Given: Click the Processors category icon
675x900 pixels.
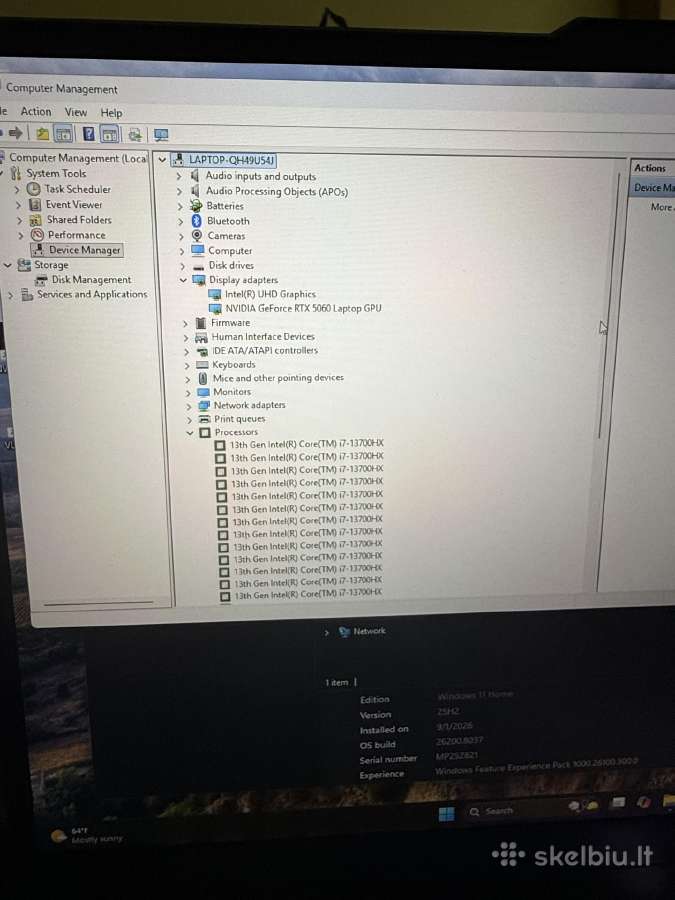Looking at the screenshot, I should [x=205, y=433].
